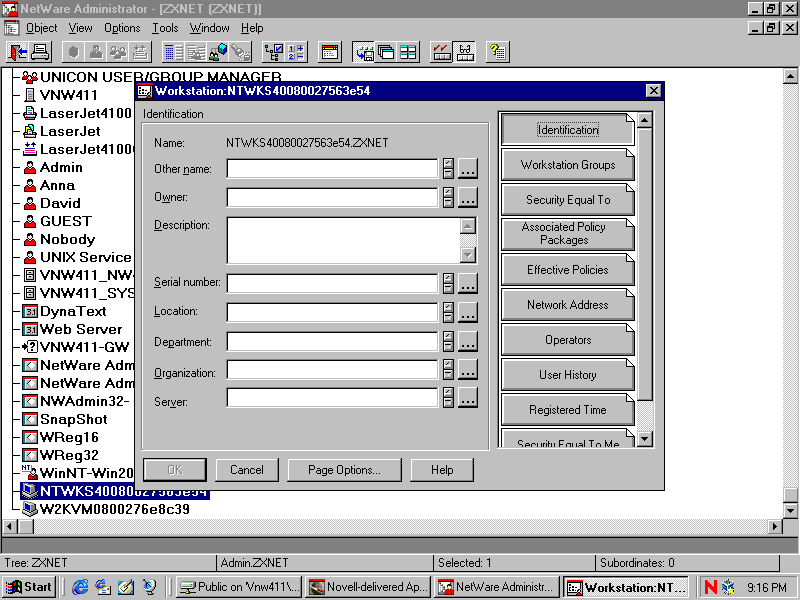The height and width of the screenshot is (600, 800).
Task: Click the numbered expand/collapse toolbar icon
Action: [x=296, y=52]
